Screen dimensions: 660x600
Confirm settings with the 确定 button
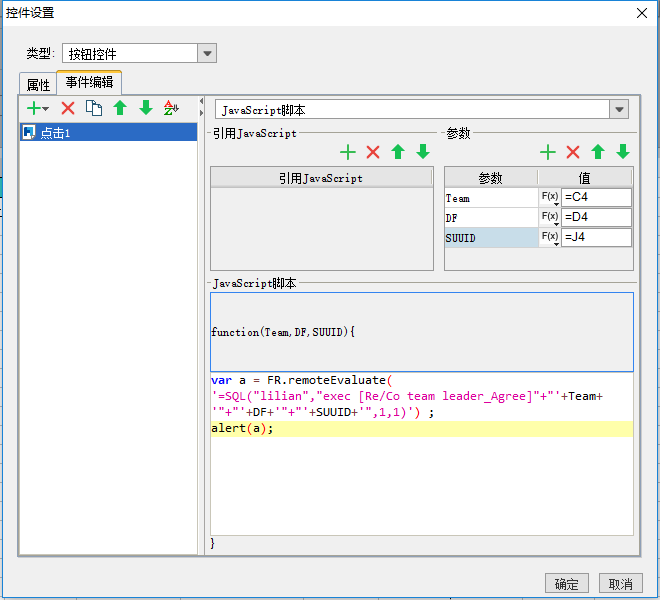pos(566,584)
